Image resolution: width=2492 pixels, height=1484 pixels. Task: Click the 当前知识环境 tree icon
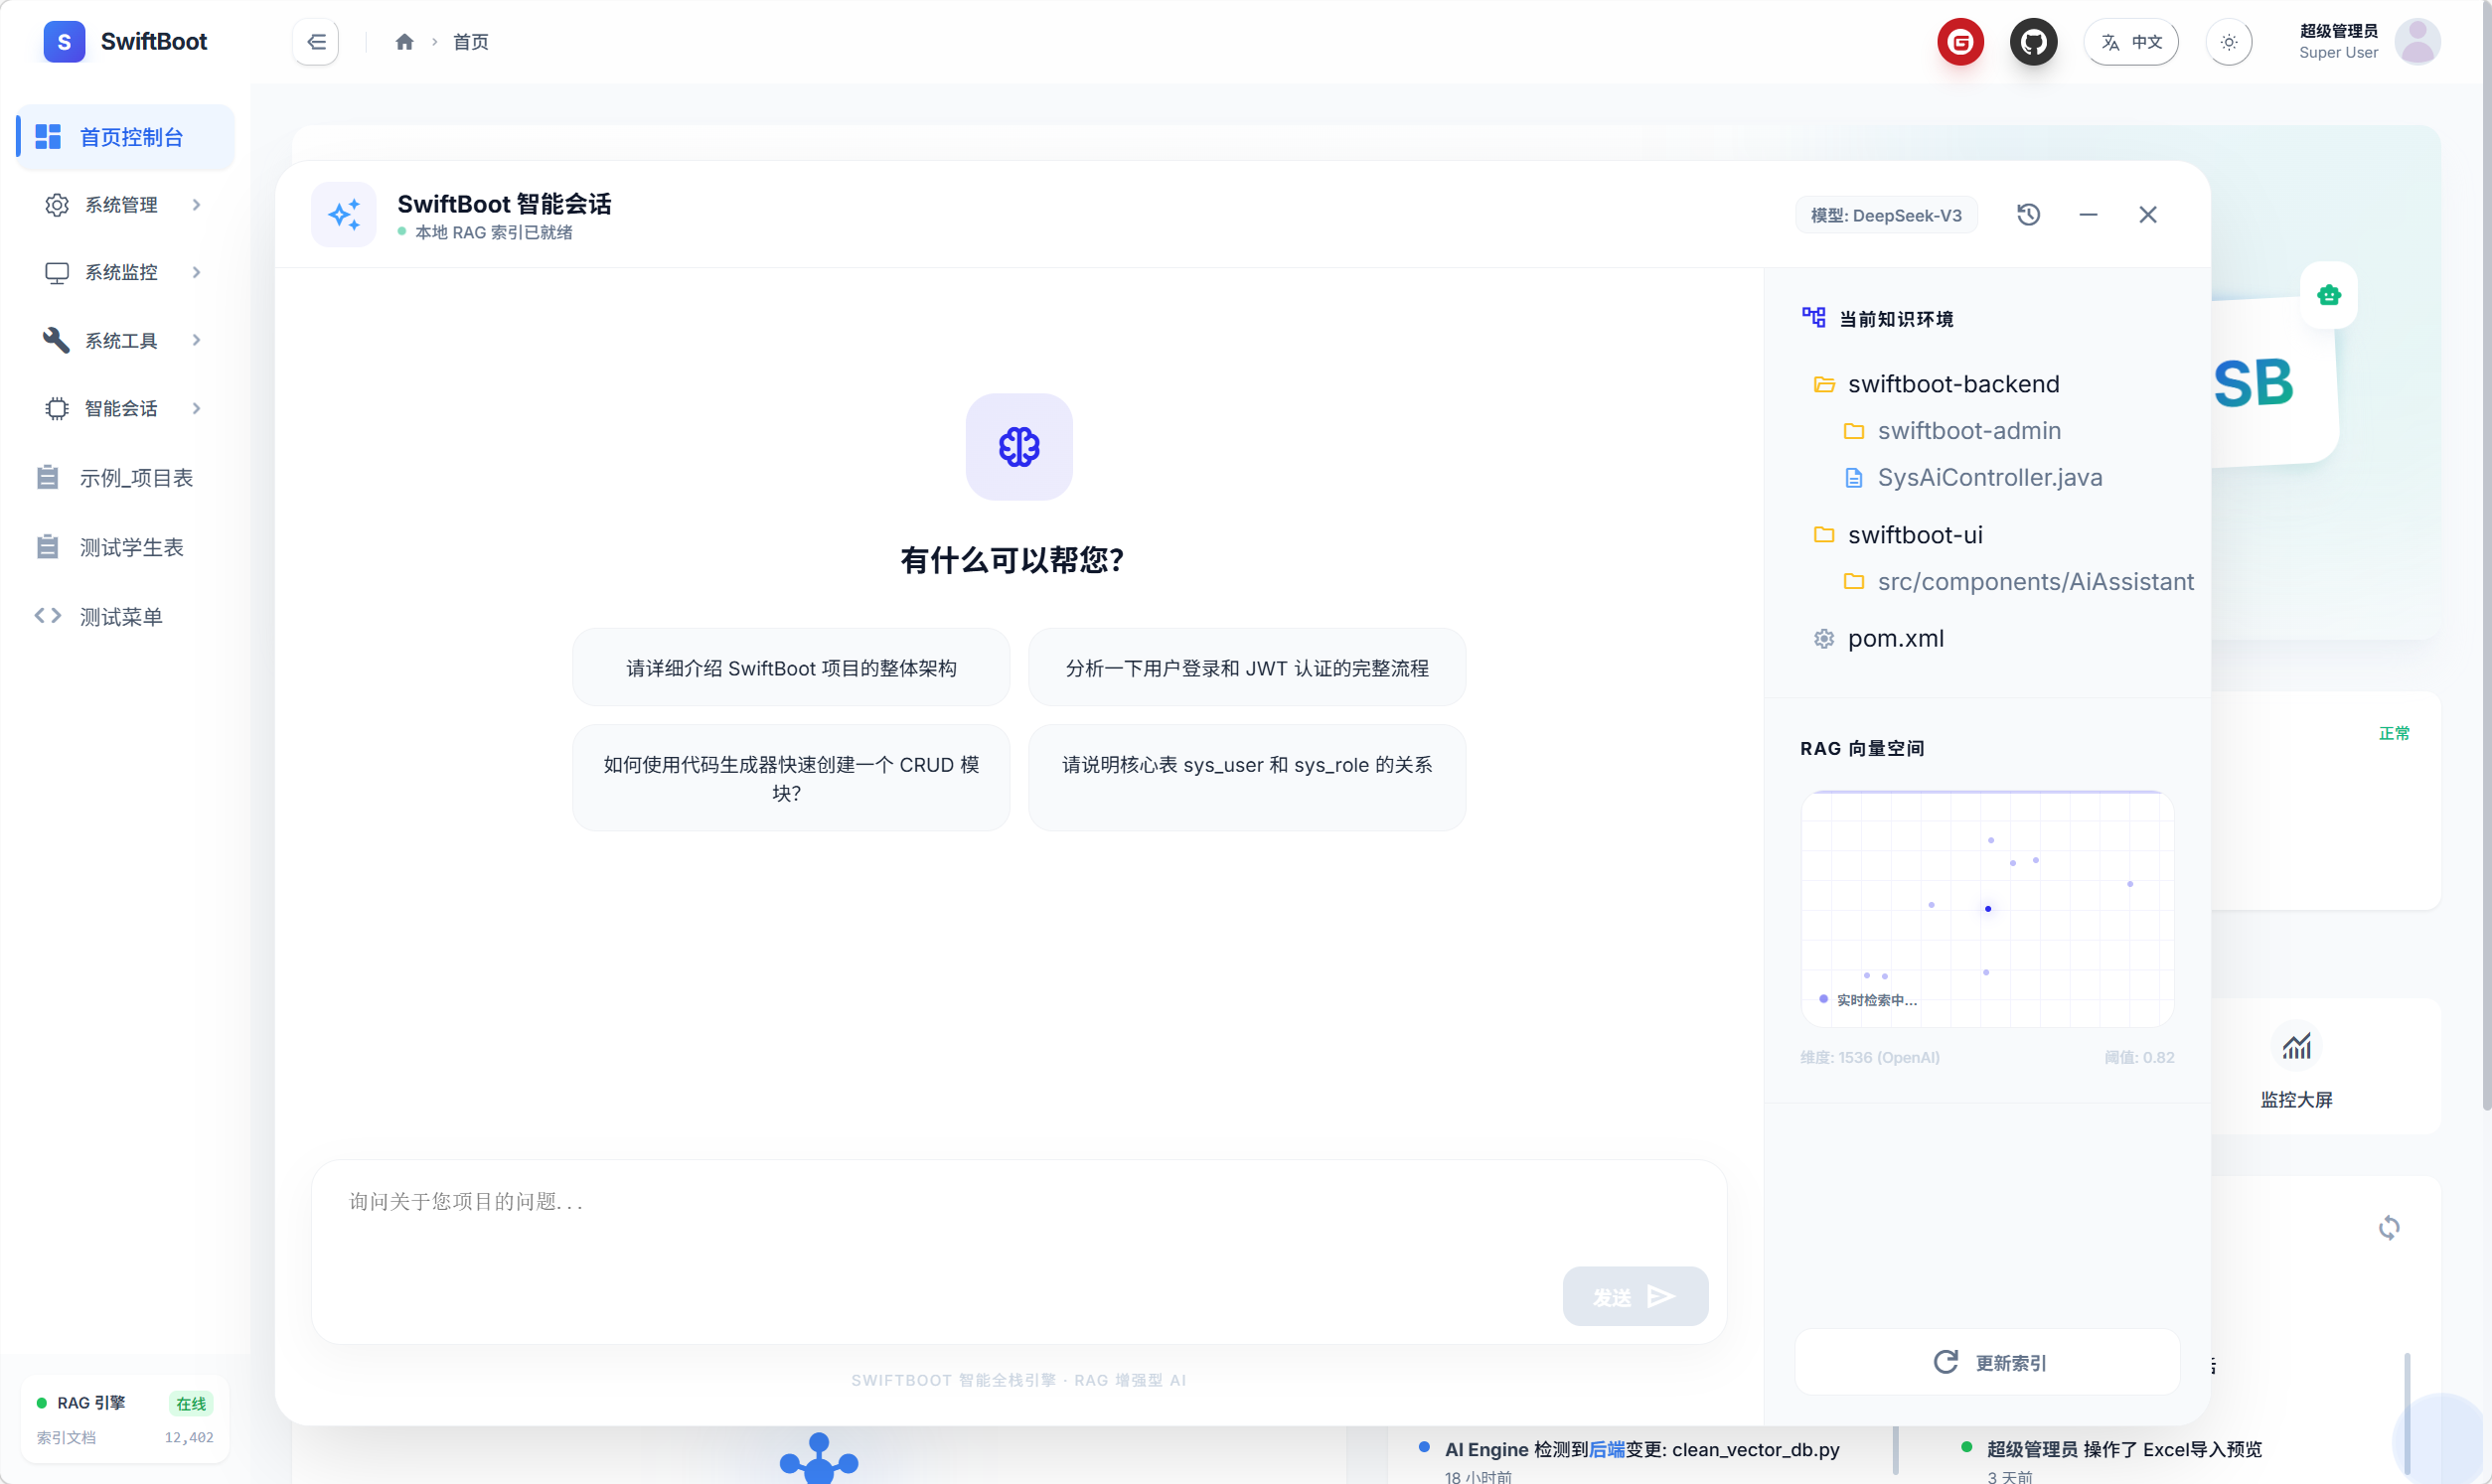(x=1813, y=317)
